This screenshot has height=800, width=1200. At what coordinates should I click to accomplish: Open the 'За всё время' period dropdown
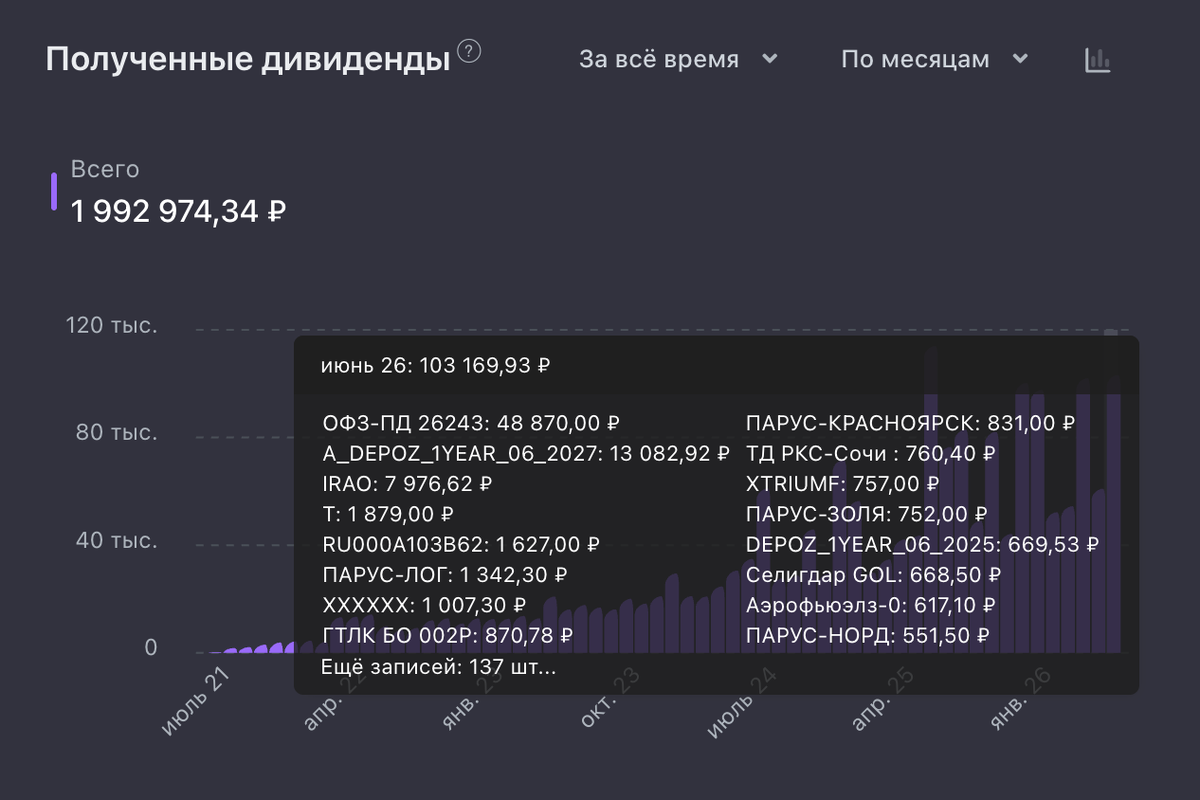pyautogui.click(x=679, y=59)
